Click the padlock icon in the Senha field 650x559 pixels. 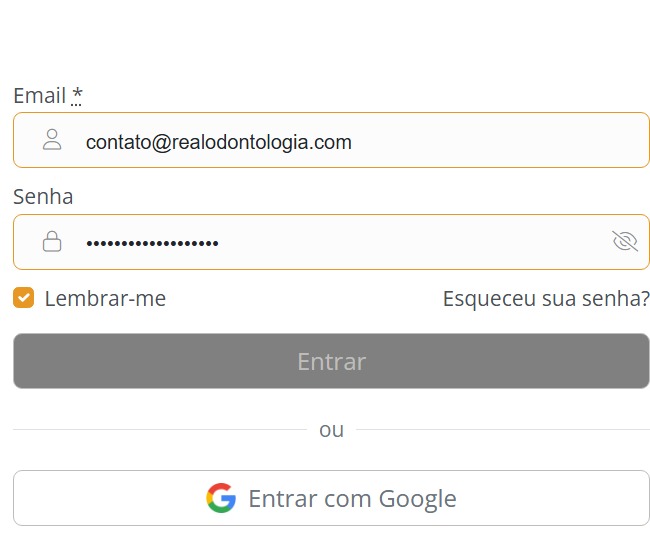[x=52, y=242]
